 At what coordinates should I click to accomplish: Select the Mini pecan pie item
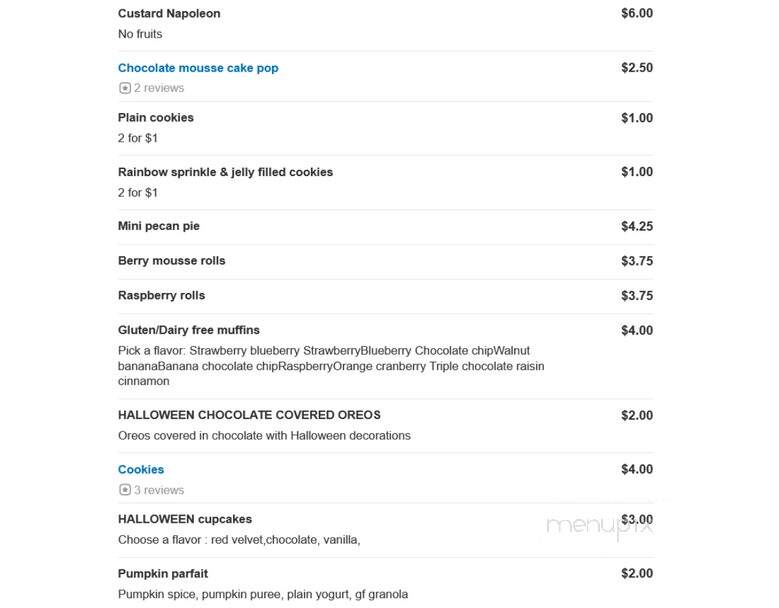[158, 226]
